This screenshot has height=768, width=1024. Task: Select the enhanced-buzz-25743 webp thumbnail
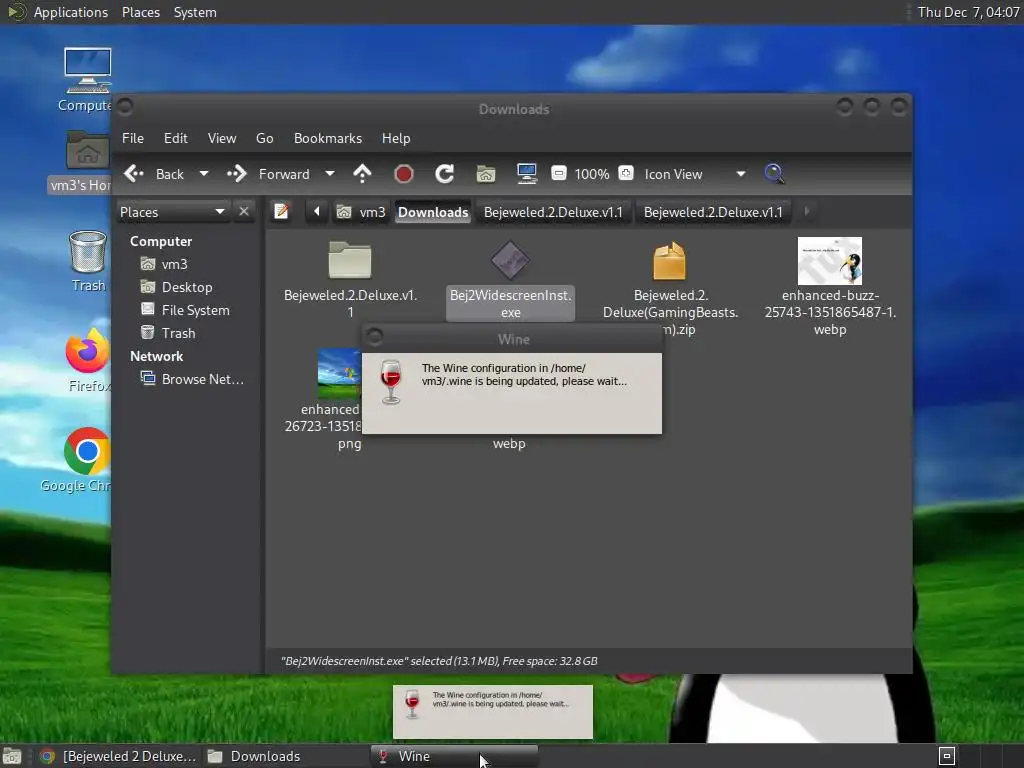tap(830, 261)
